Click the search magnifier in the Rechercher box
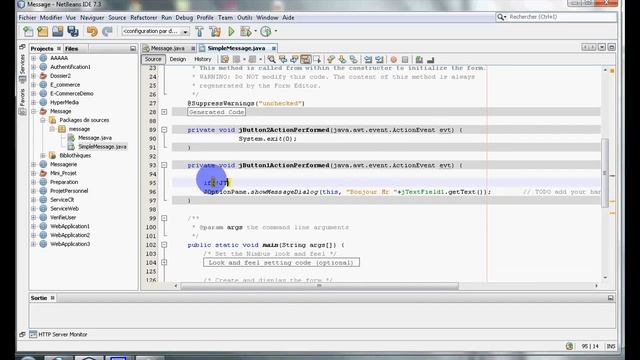This screenshot has height=360, width=640. tap(501, 17)
